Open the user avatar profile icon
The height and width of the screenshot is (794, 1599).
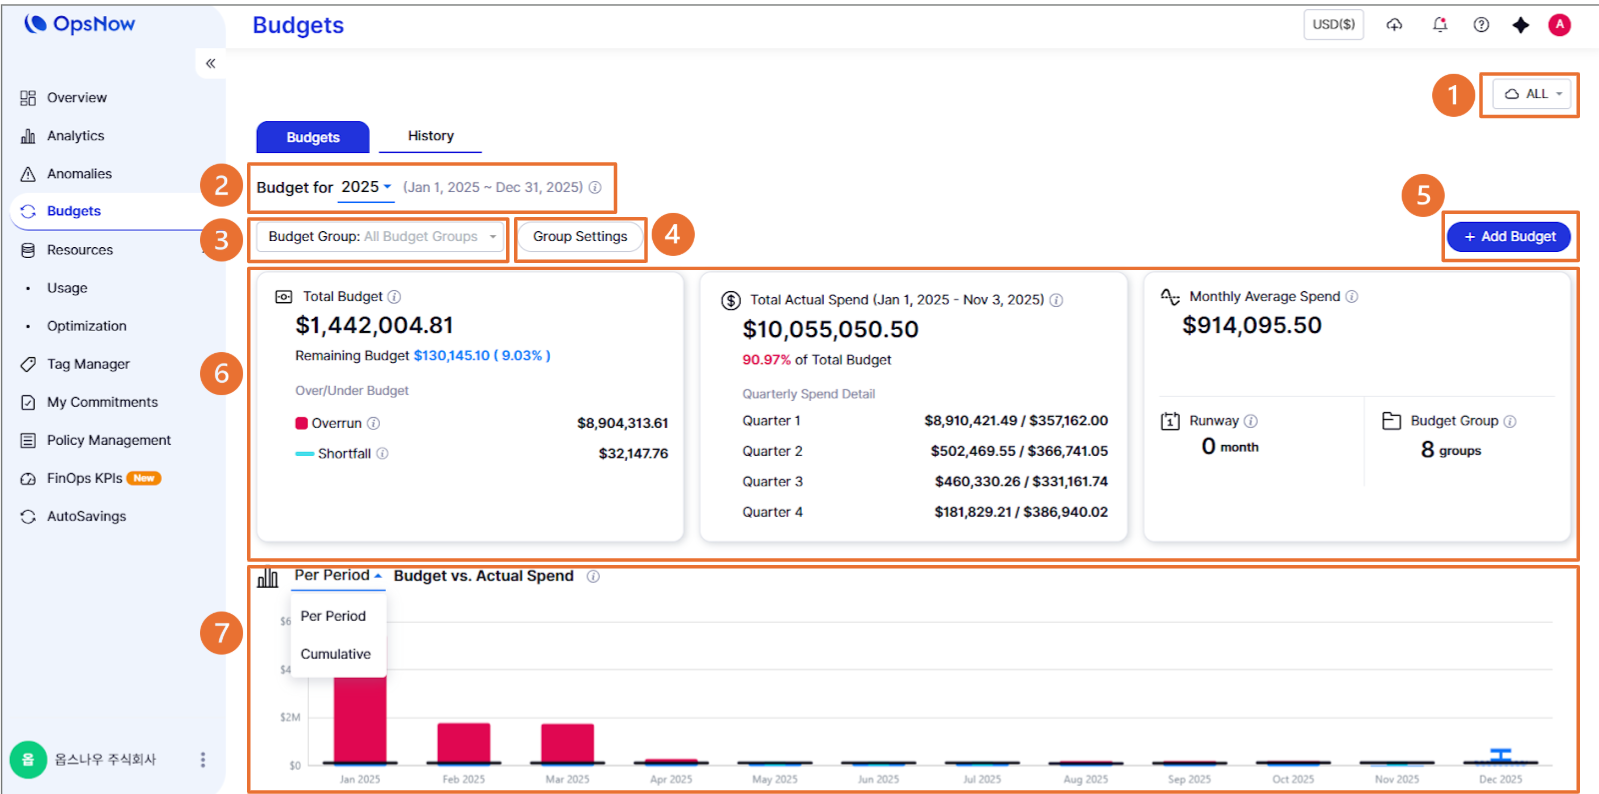coord(1559,25)
